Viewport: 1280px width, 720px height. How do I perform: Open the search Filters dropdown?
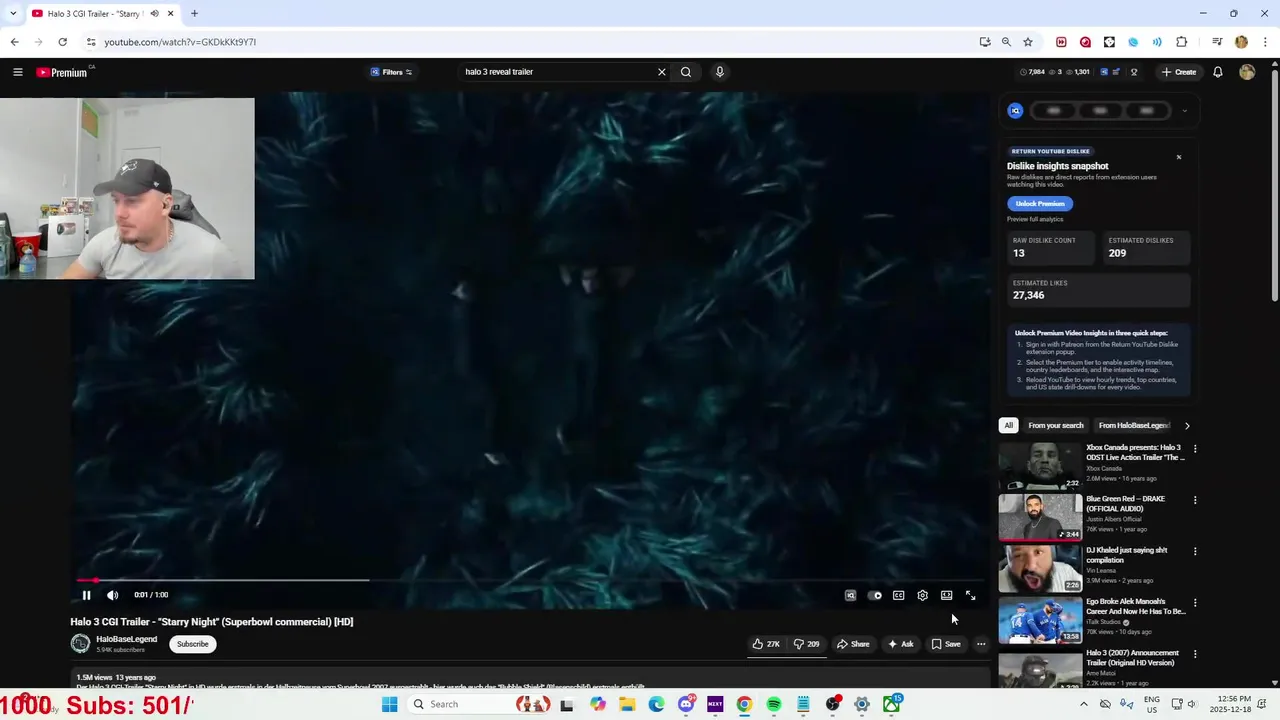click(x=391, y=72)
